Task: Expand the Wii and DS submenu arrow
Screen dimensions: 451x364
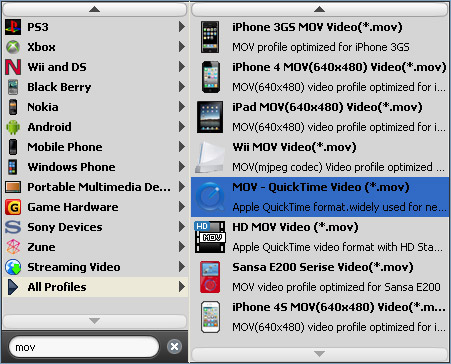Action: (x=182, y=67)
